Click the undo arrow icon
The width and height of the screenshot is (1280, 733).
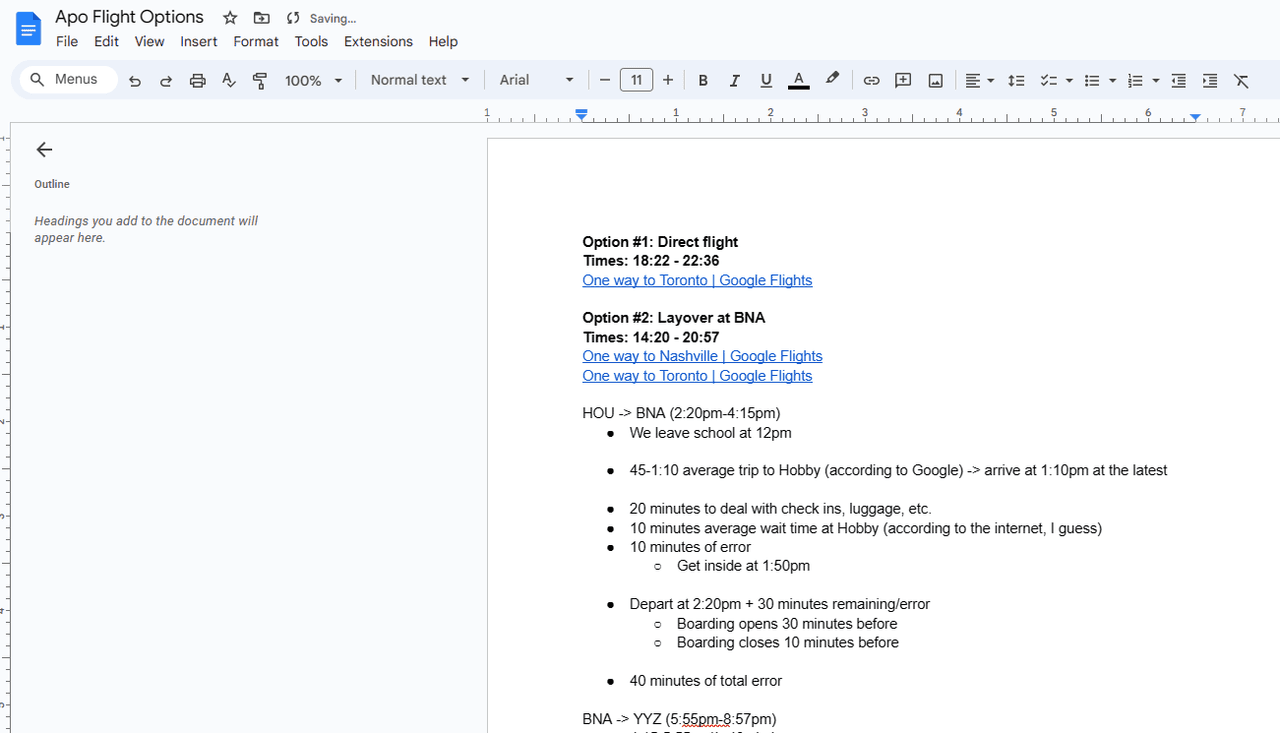tap(135, 81)
